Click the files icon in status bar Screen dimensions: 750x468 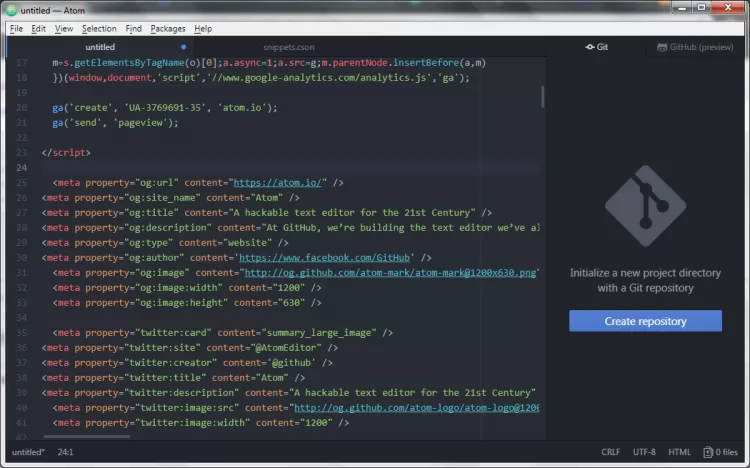(707, 452)
